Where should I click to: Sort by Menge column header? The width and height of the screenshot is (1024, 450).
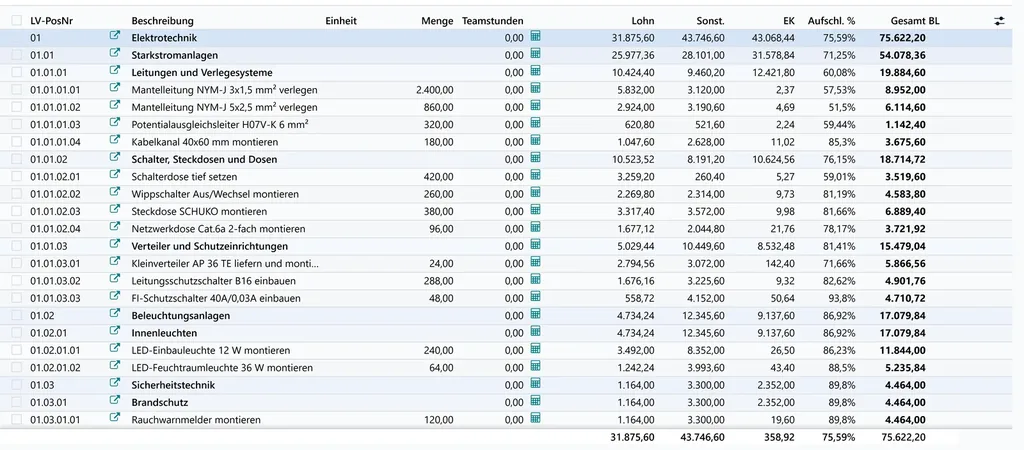[437, 21]
